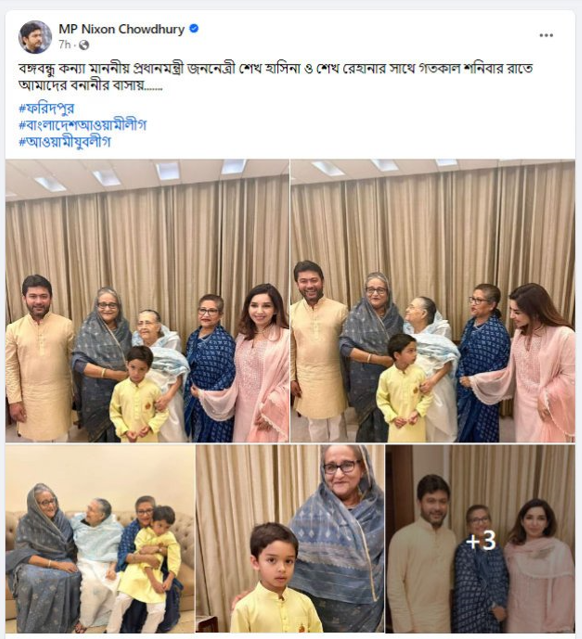View more photos via the +3 overlay

point(481,538)
